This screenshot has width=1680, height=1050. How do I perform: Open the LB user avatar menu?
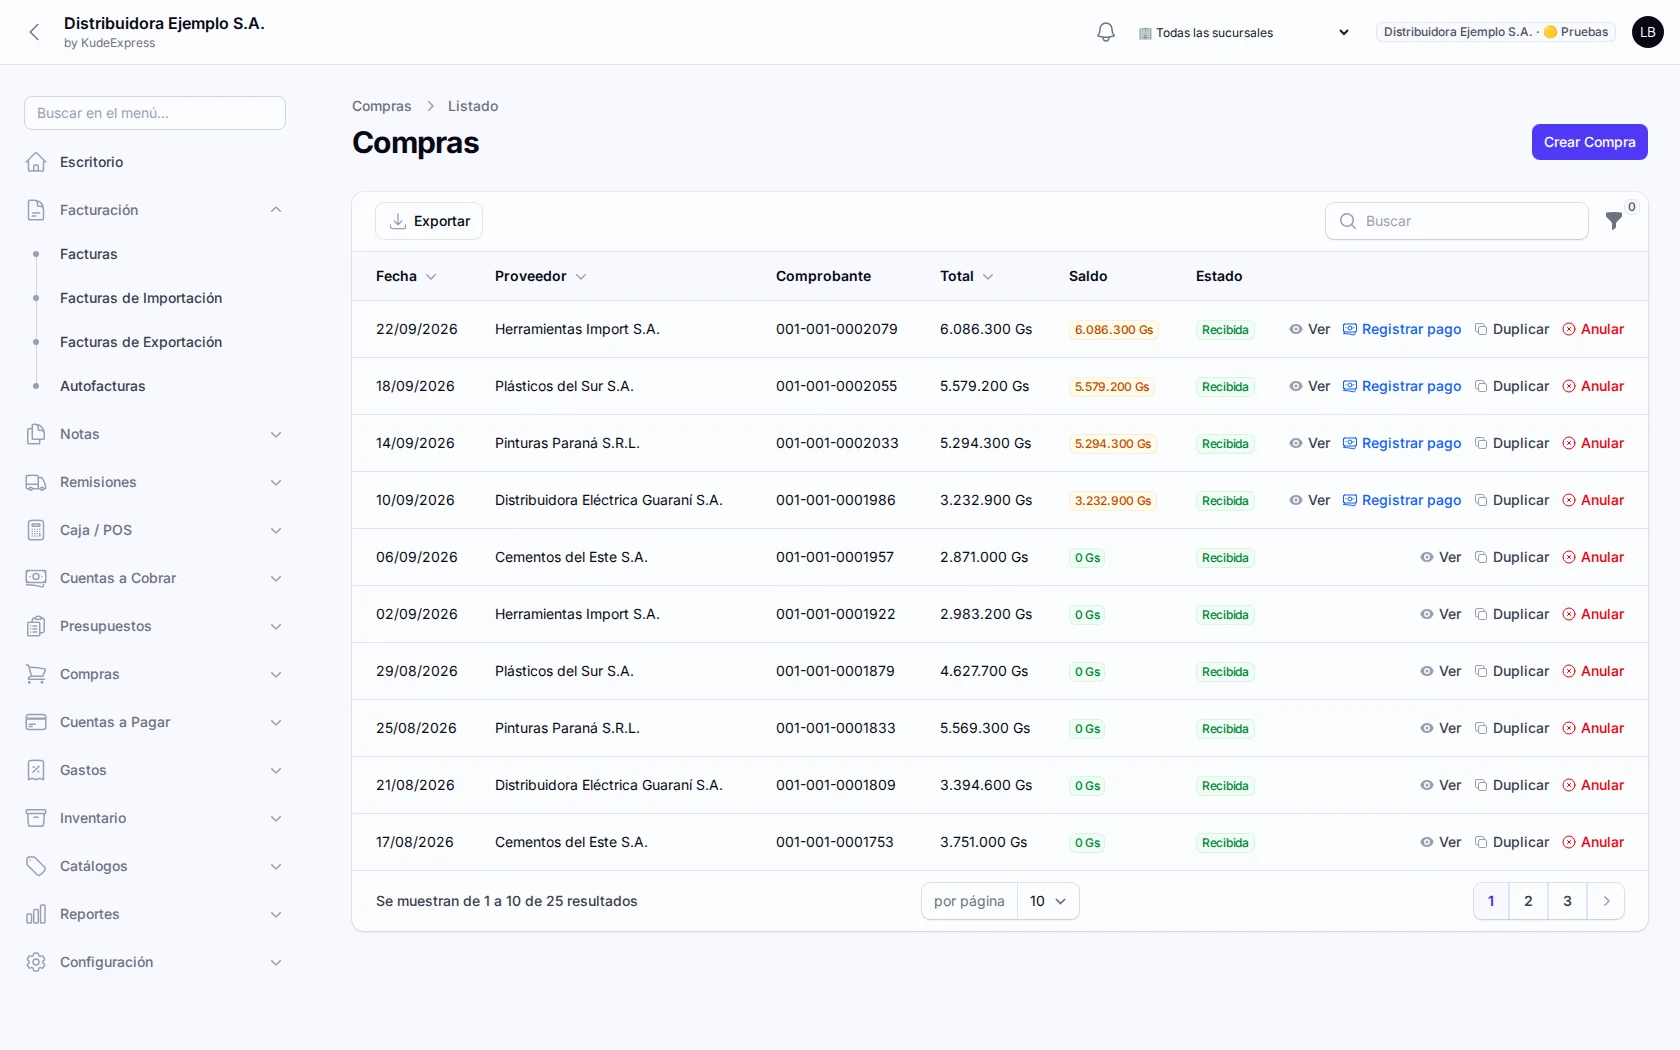pyautogui.click(x=1648, y=32)
